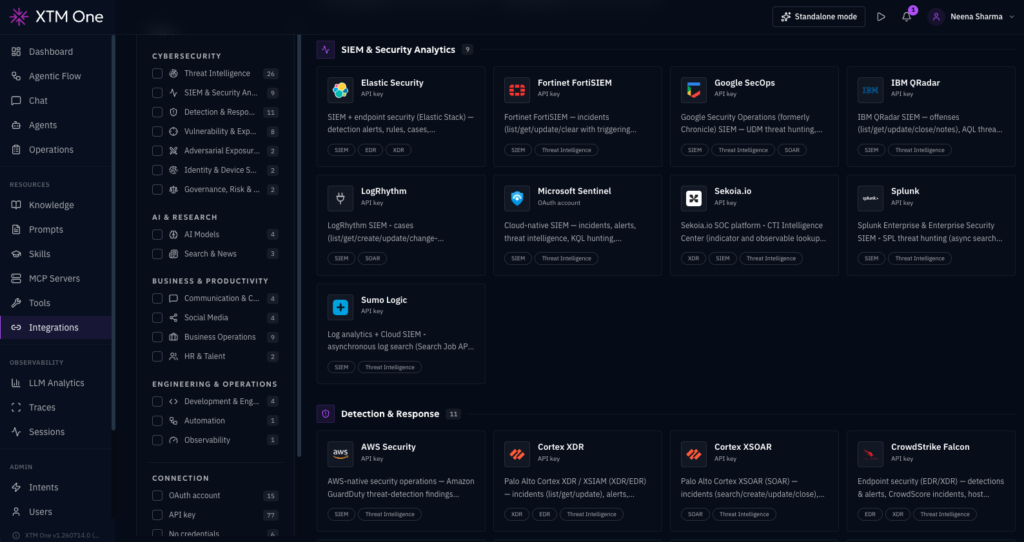Click the XDR tag on Elastic Security
This screenshot has height=542, width=1024.
click(x=398, y=150)
